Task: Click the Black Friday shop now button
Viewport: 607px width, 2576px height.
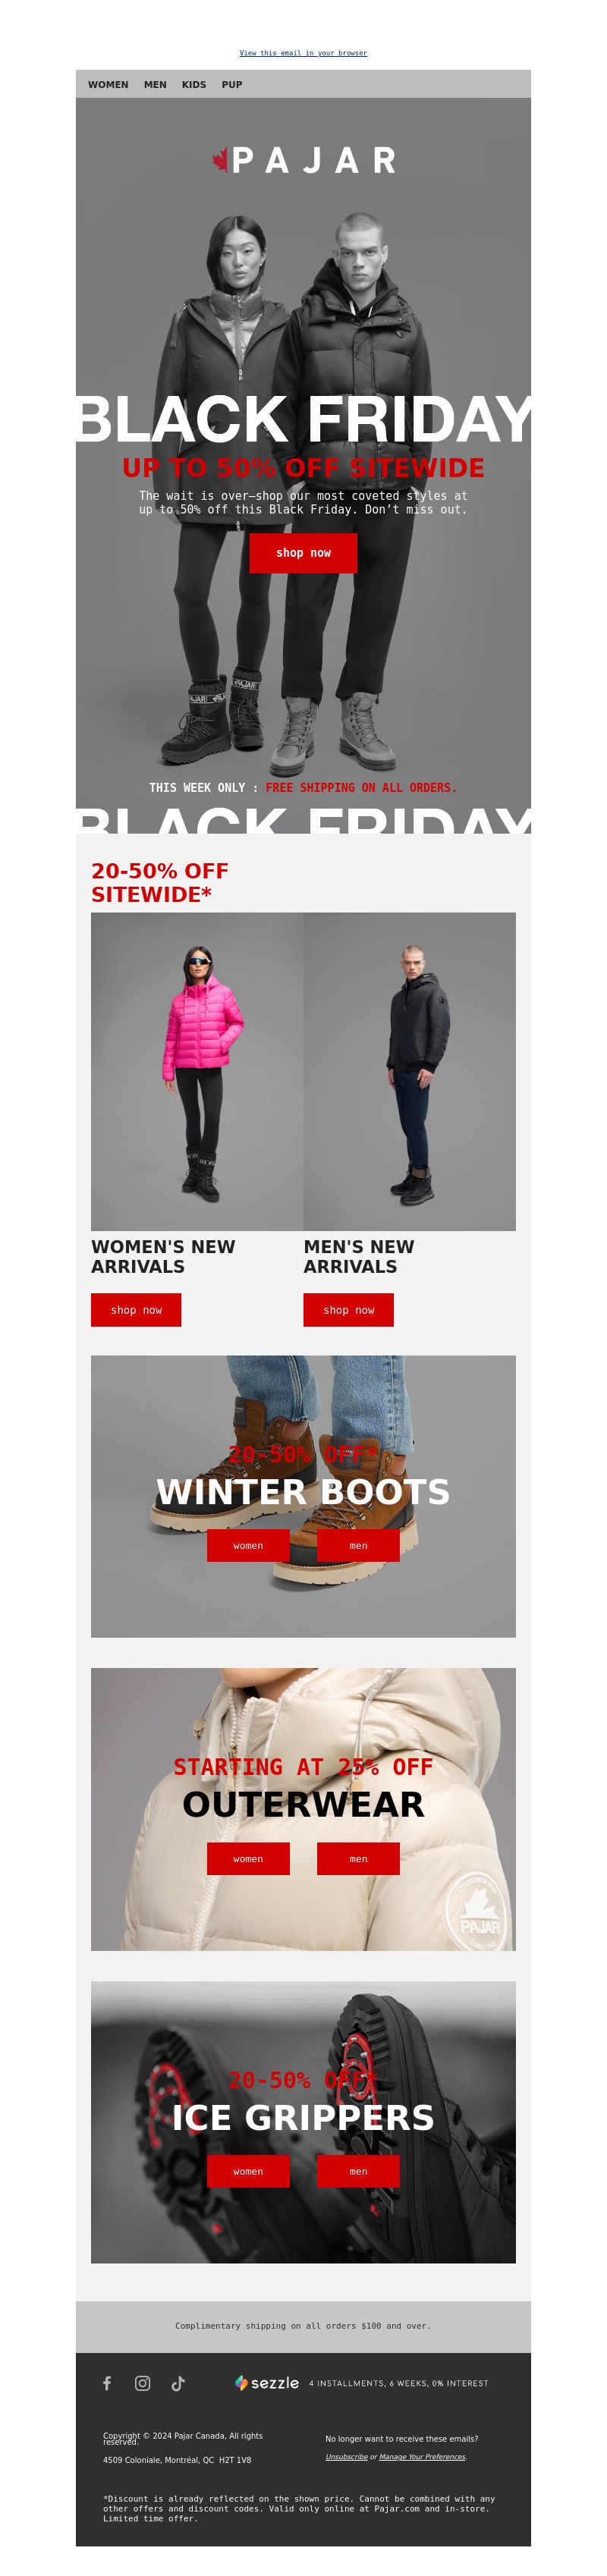Action: [x=303, y=553]
